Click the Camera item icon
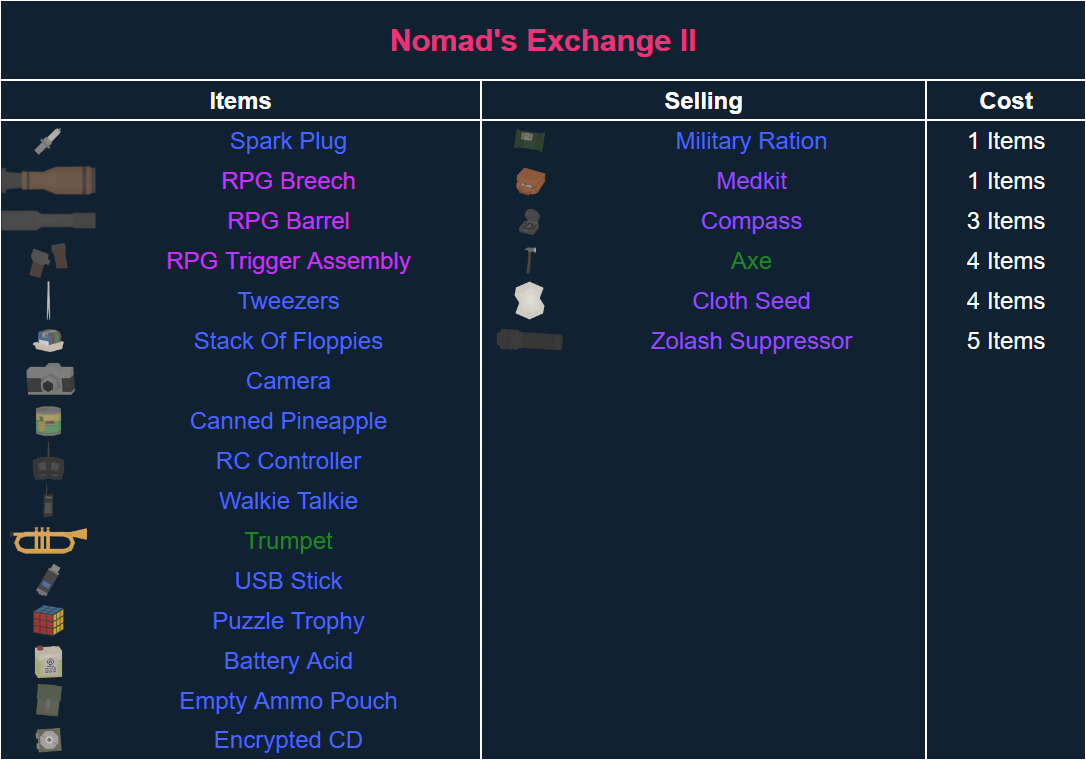Screen dimensions: 1086x760 click(x=49, y=380)
